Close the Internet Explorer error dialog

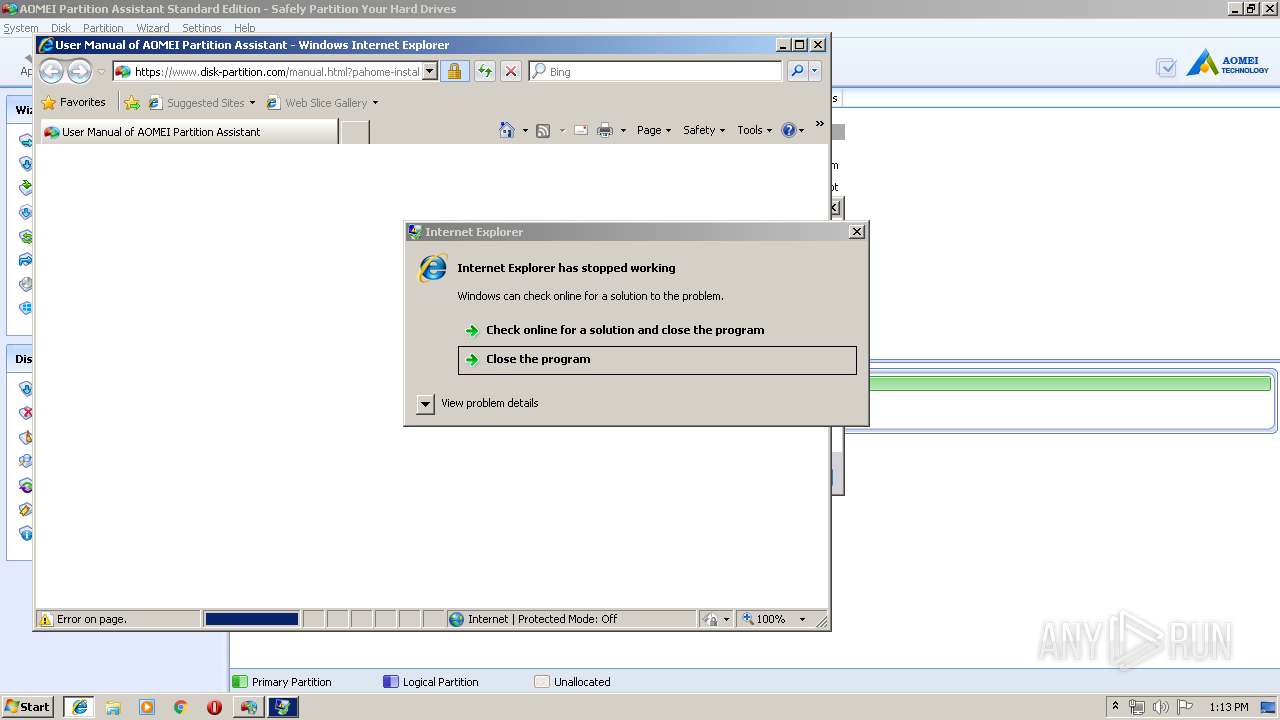[856, 231]
